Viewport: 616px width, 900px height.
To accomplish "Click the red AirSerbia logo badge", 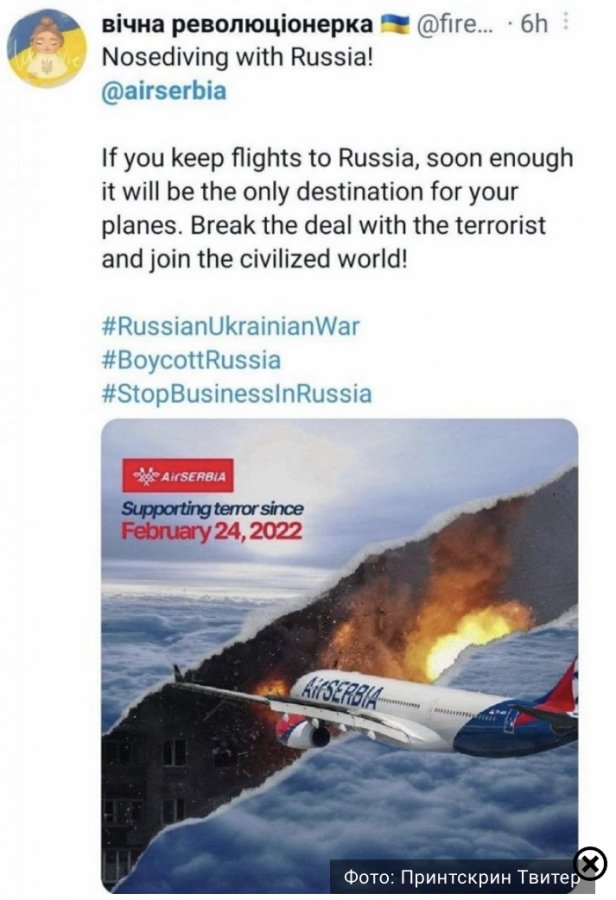I will click(x=177, y=475).
